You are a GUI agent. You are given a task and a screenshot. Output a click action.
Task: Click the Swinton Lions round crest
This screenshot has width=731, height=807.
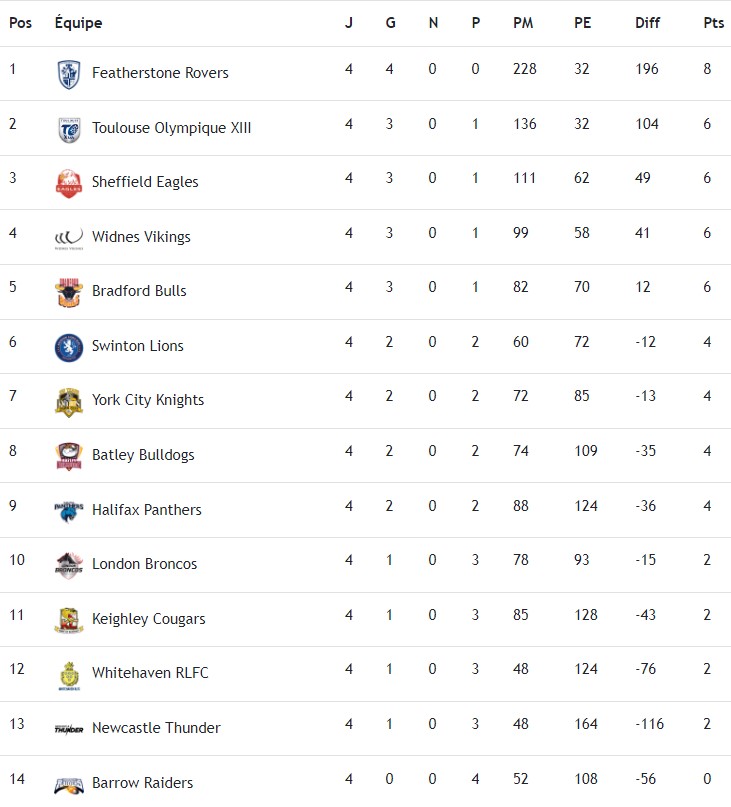pos(69,347)
